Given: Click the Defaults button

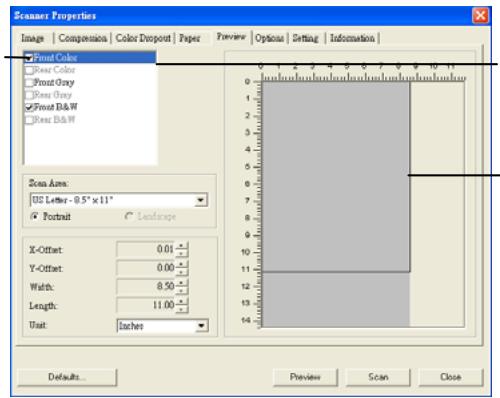Looking at the screenshot, I should point(67,377).
